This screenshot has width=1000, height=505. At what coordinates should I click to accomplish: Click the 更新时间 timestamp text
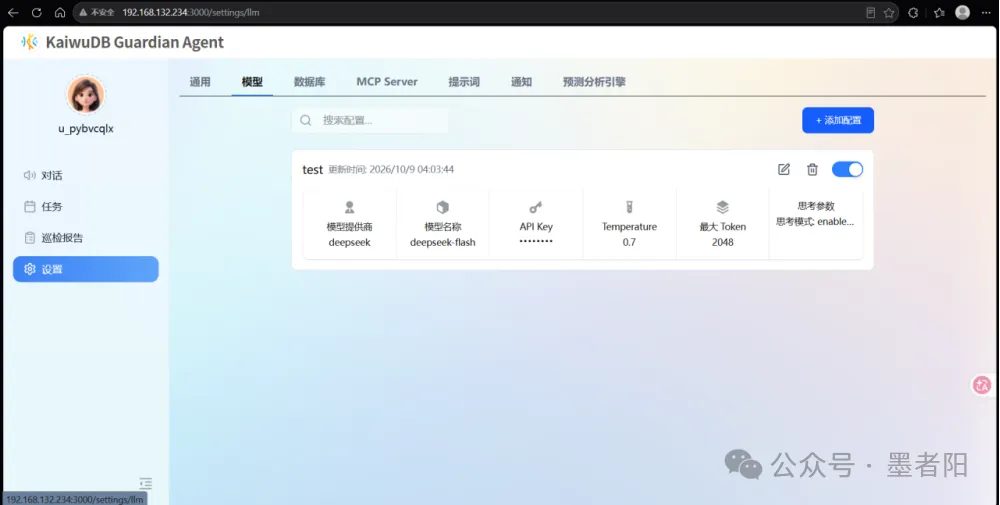click(x=391, y=170)
